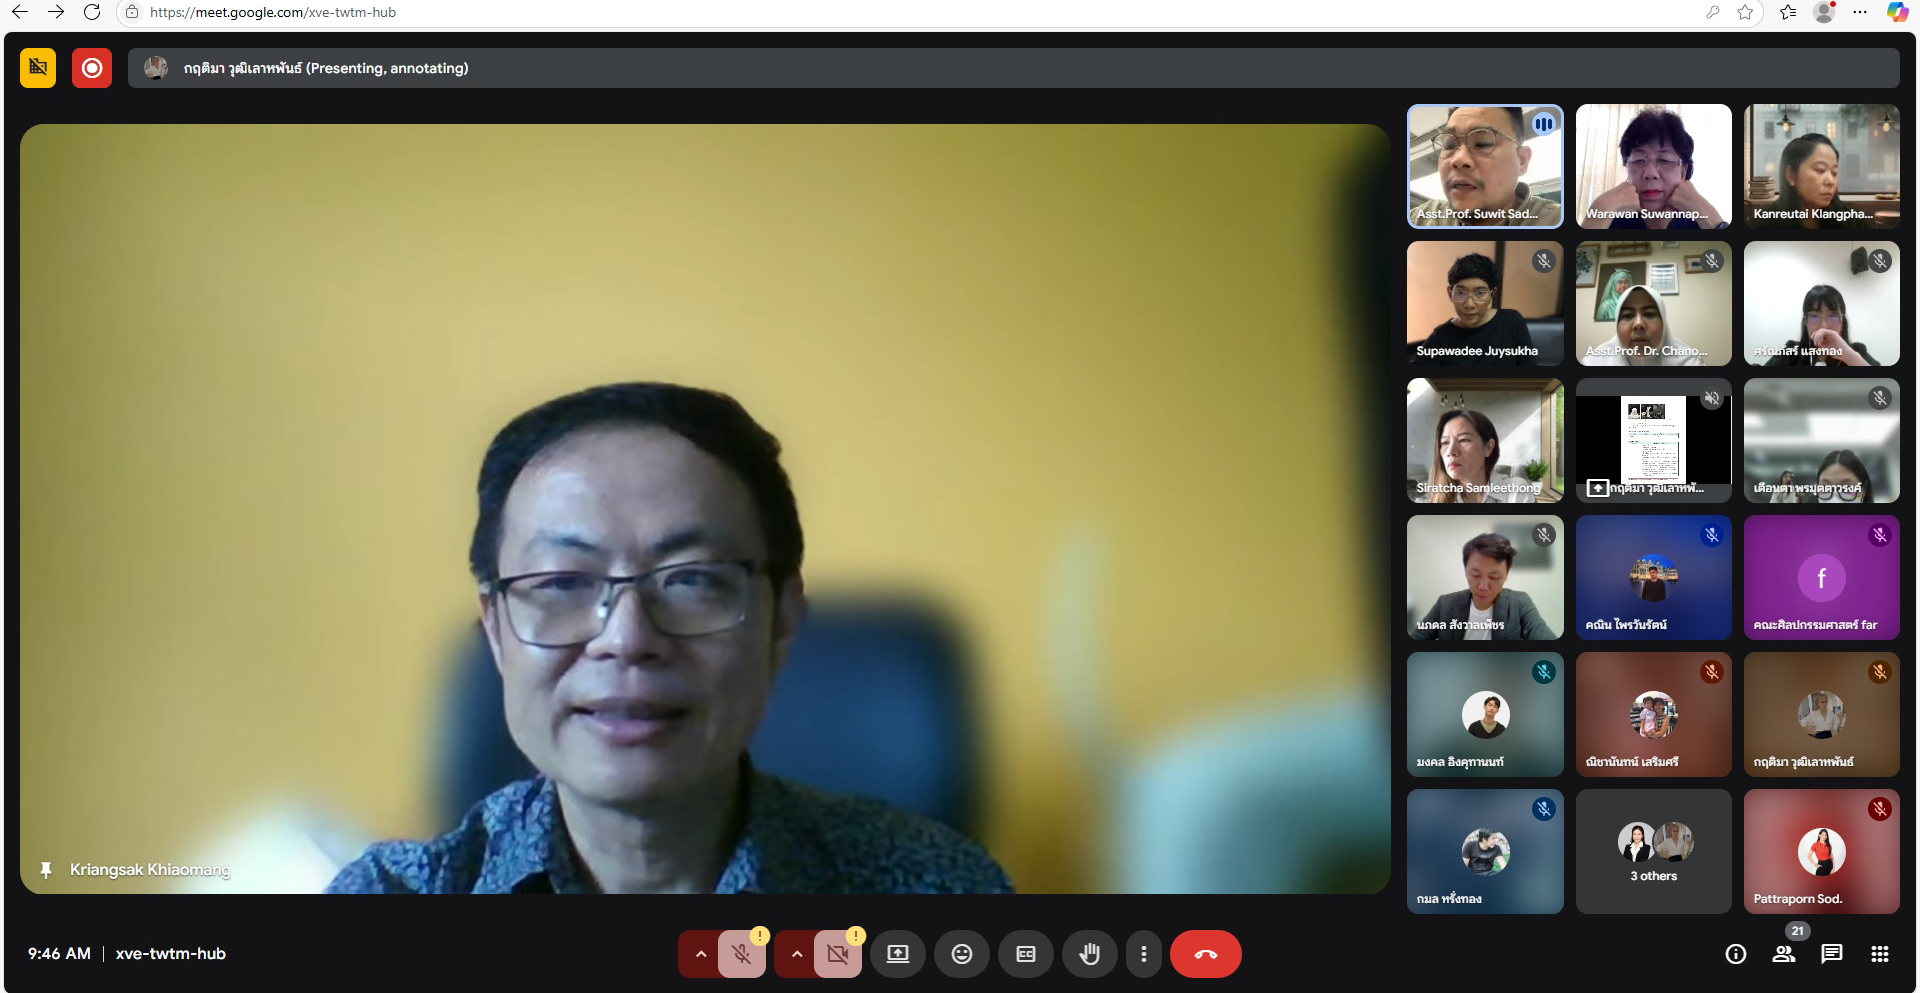Click the red recording indicator button
This screenshot has height=993, width=1920.
pyautogui.click(x=92, y=68)
